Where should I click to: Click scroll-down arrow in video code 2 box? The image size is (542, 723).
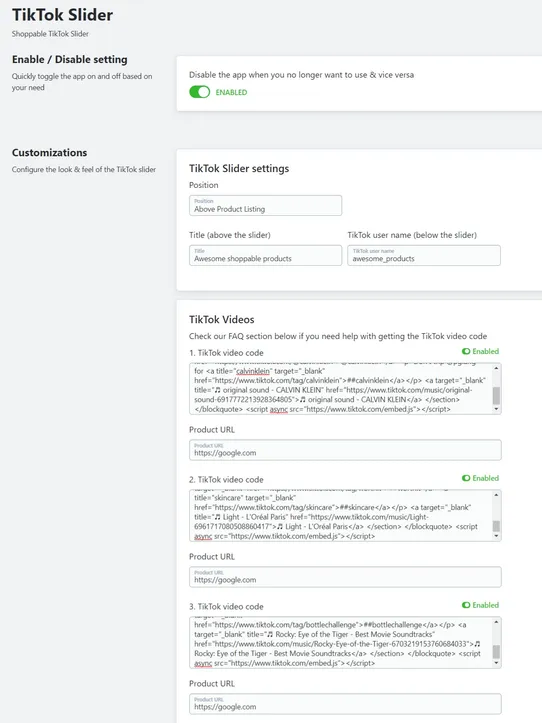pos(496,536)
